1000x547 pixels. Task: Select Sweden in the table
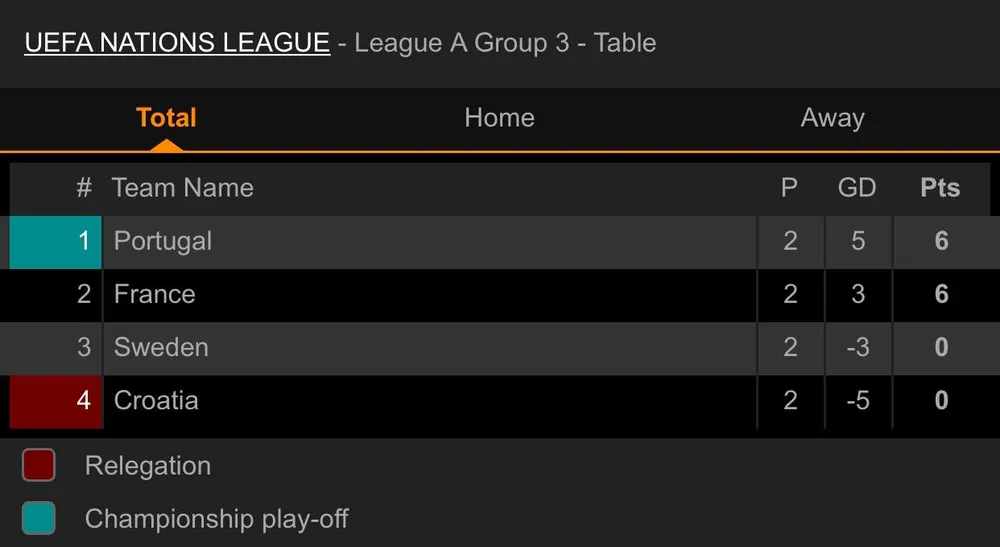tap(161, 347)
